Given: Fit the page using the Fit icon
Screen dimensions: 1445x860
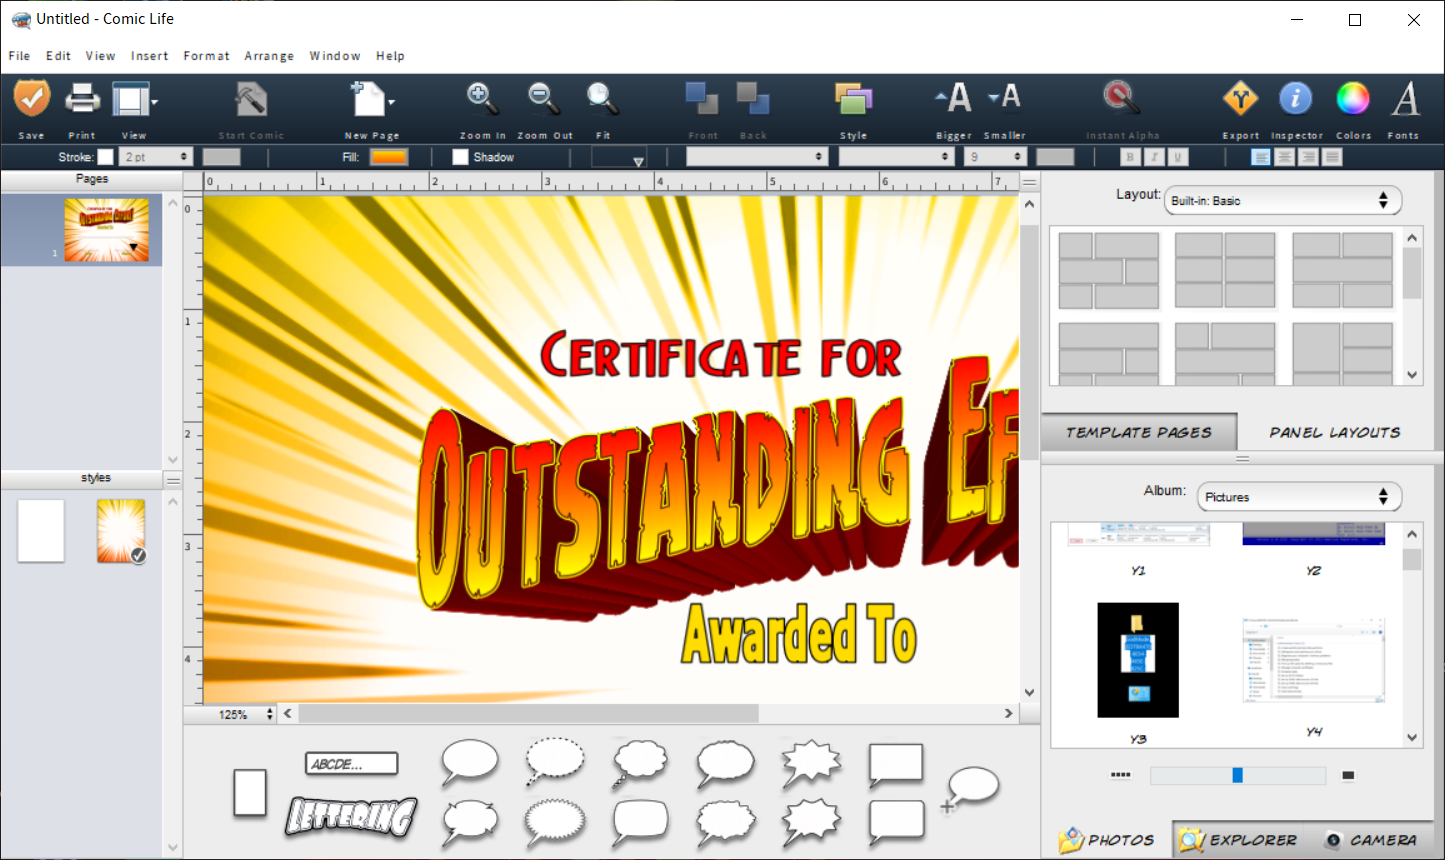Looking at the screenshot, I should [x=602, y=98].
